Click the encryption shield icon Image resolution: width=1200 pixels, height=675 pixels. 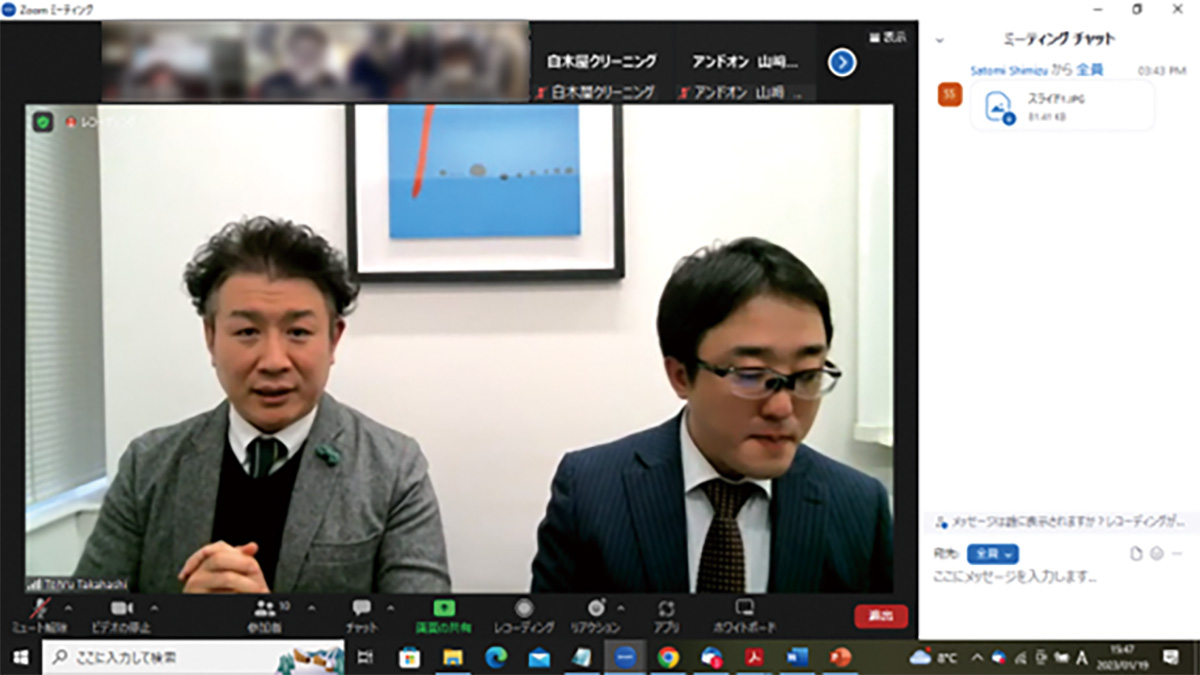[43, 122]
